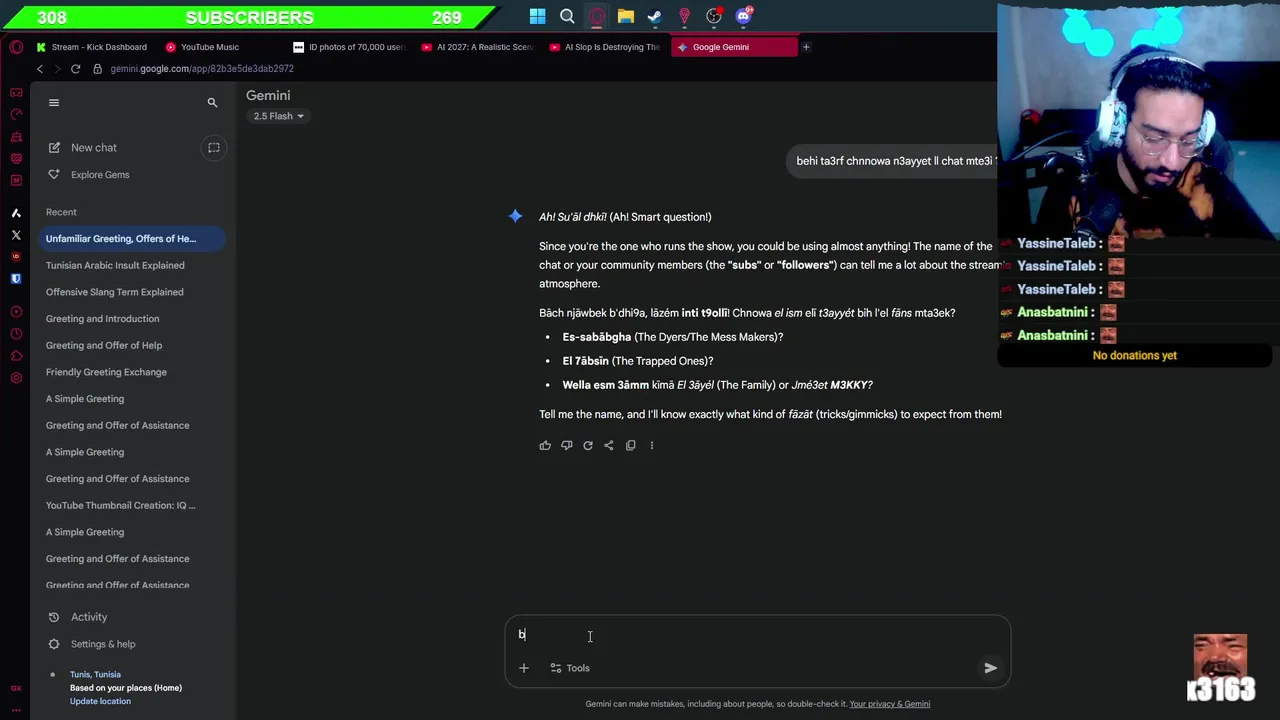This screenshot has height=720, width=1280.
Task: Open the Windows Start menu
Action: [538, 16]
